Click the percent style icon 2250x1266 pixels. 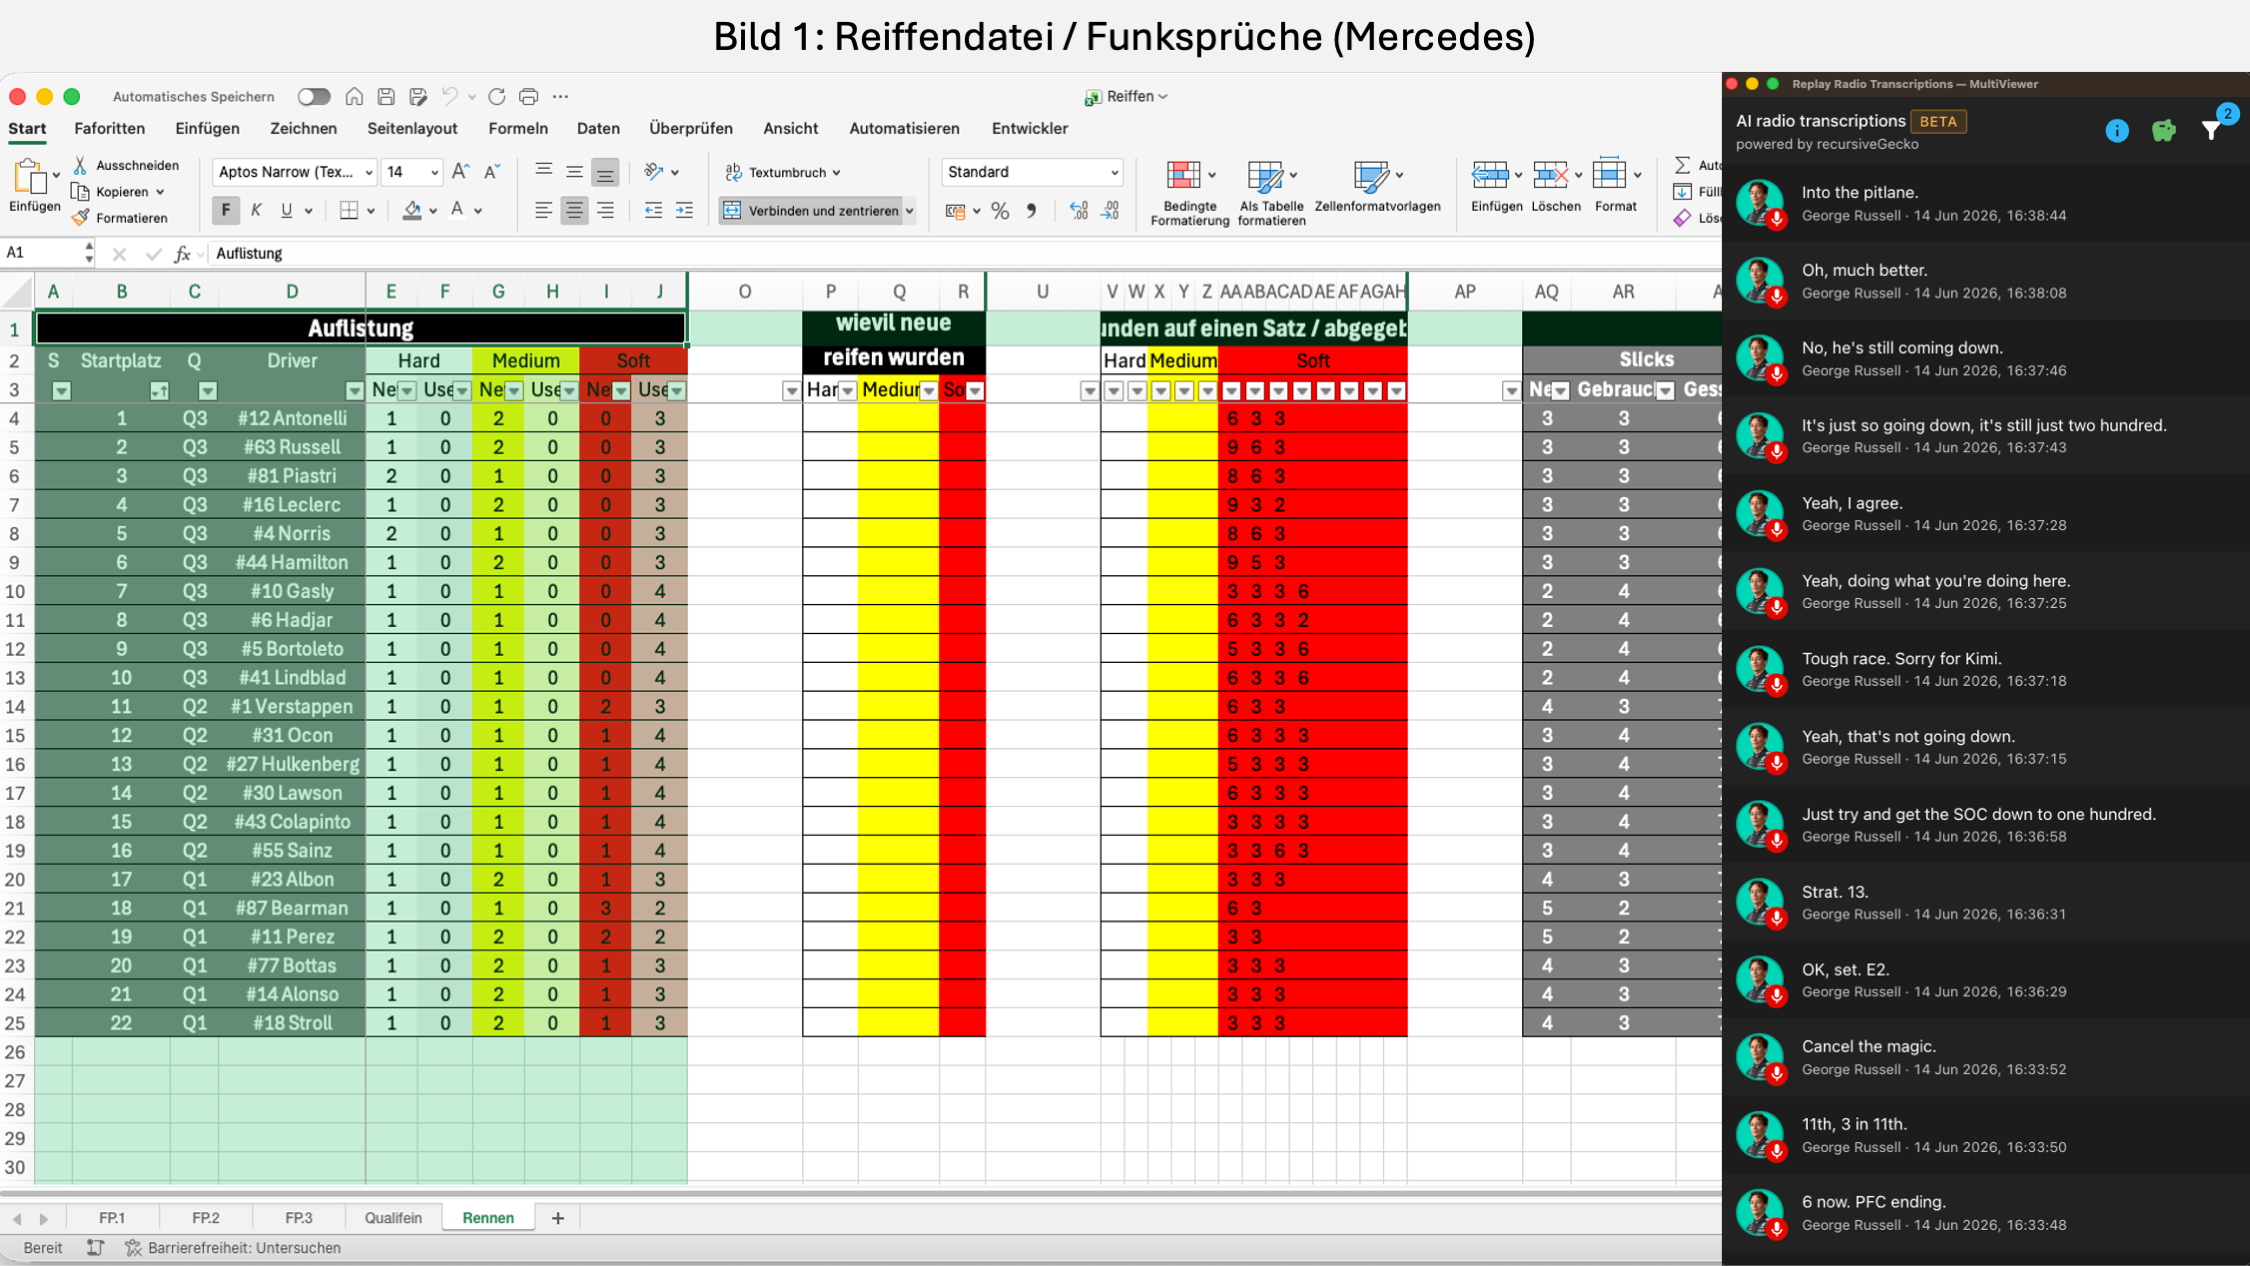(1000, 210)
